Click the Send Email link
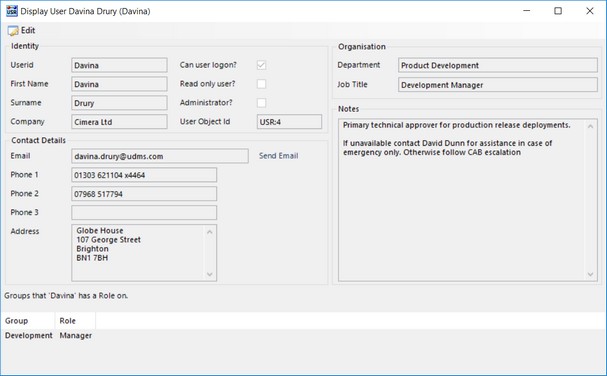607x376 pixels. tap(278, 156)
